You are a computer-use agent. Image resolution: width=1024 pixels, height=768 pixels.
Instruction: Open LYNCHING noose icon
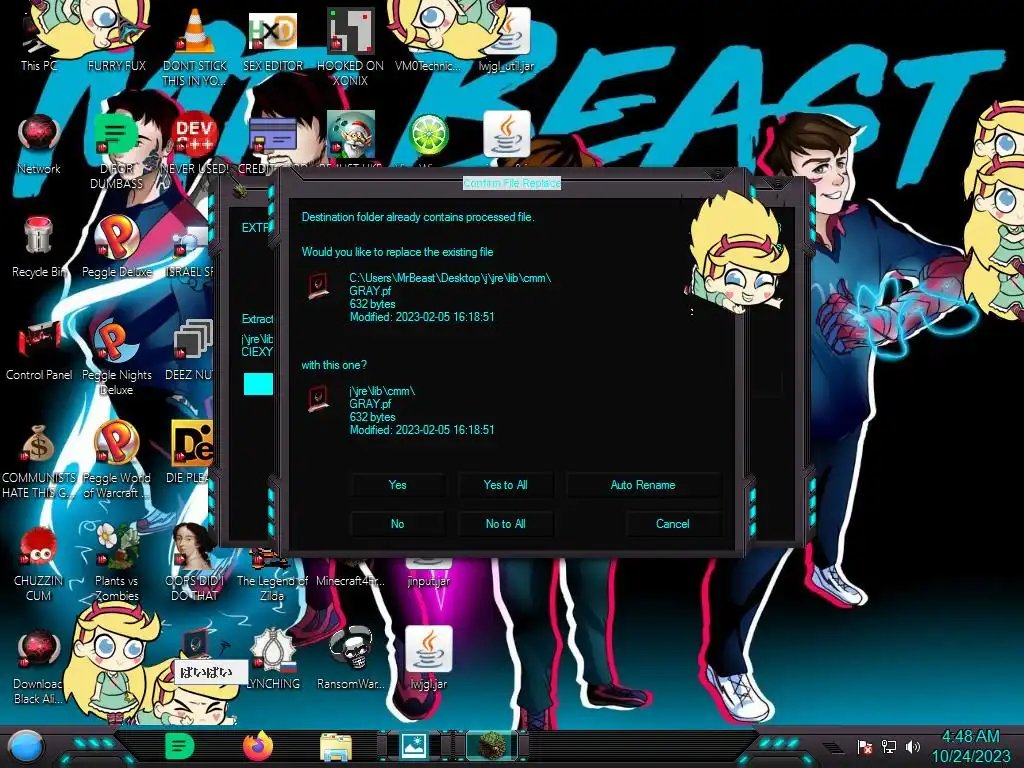[272, 660]
